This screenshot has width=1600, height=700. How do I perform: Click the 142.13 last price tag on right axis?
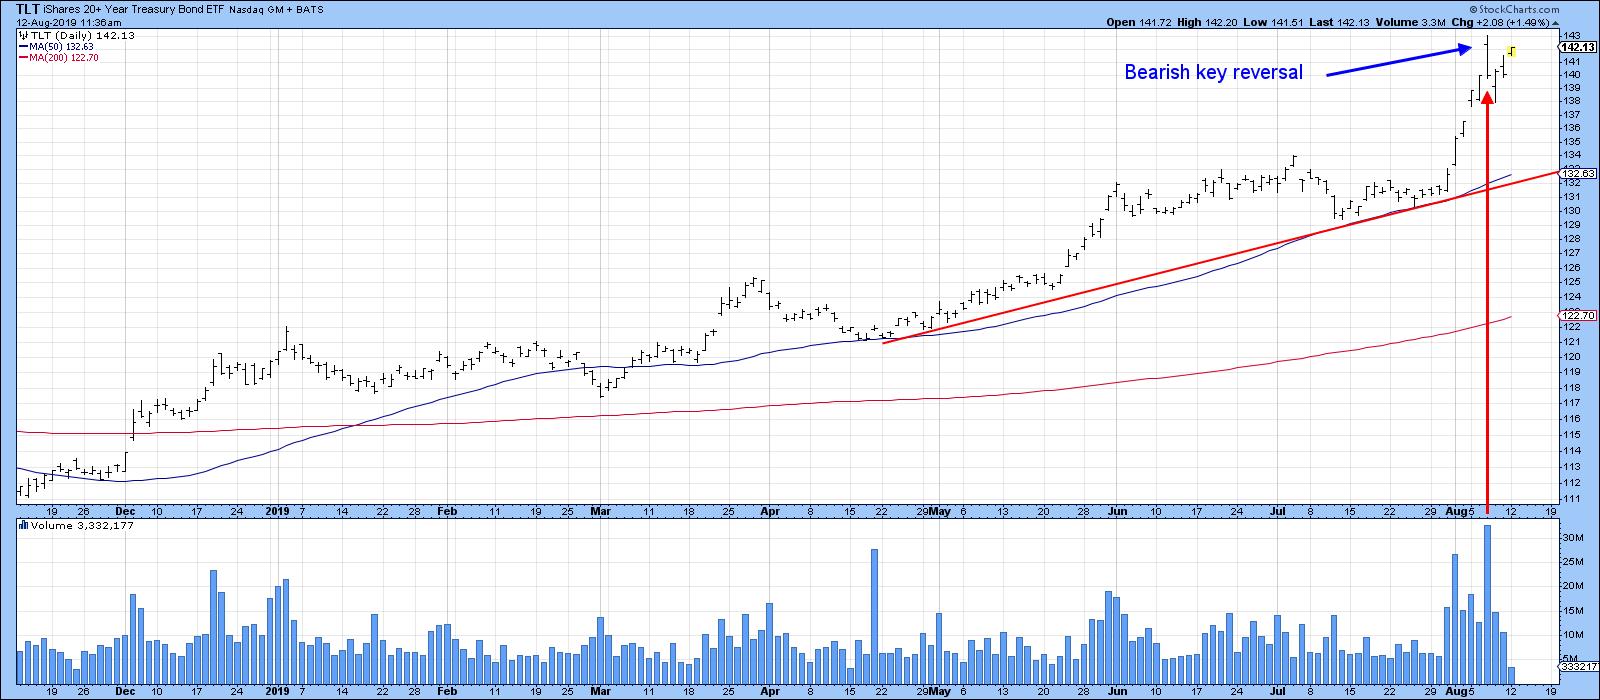[1576, 46]
